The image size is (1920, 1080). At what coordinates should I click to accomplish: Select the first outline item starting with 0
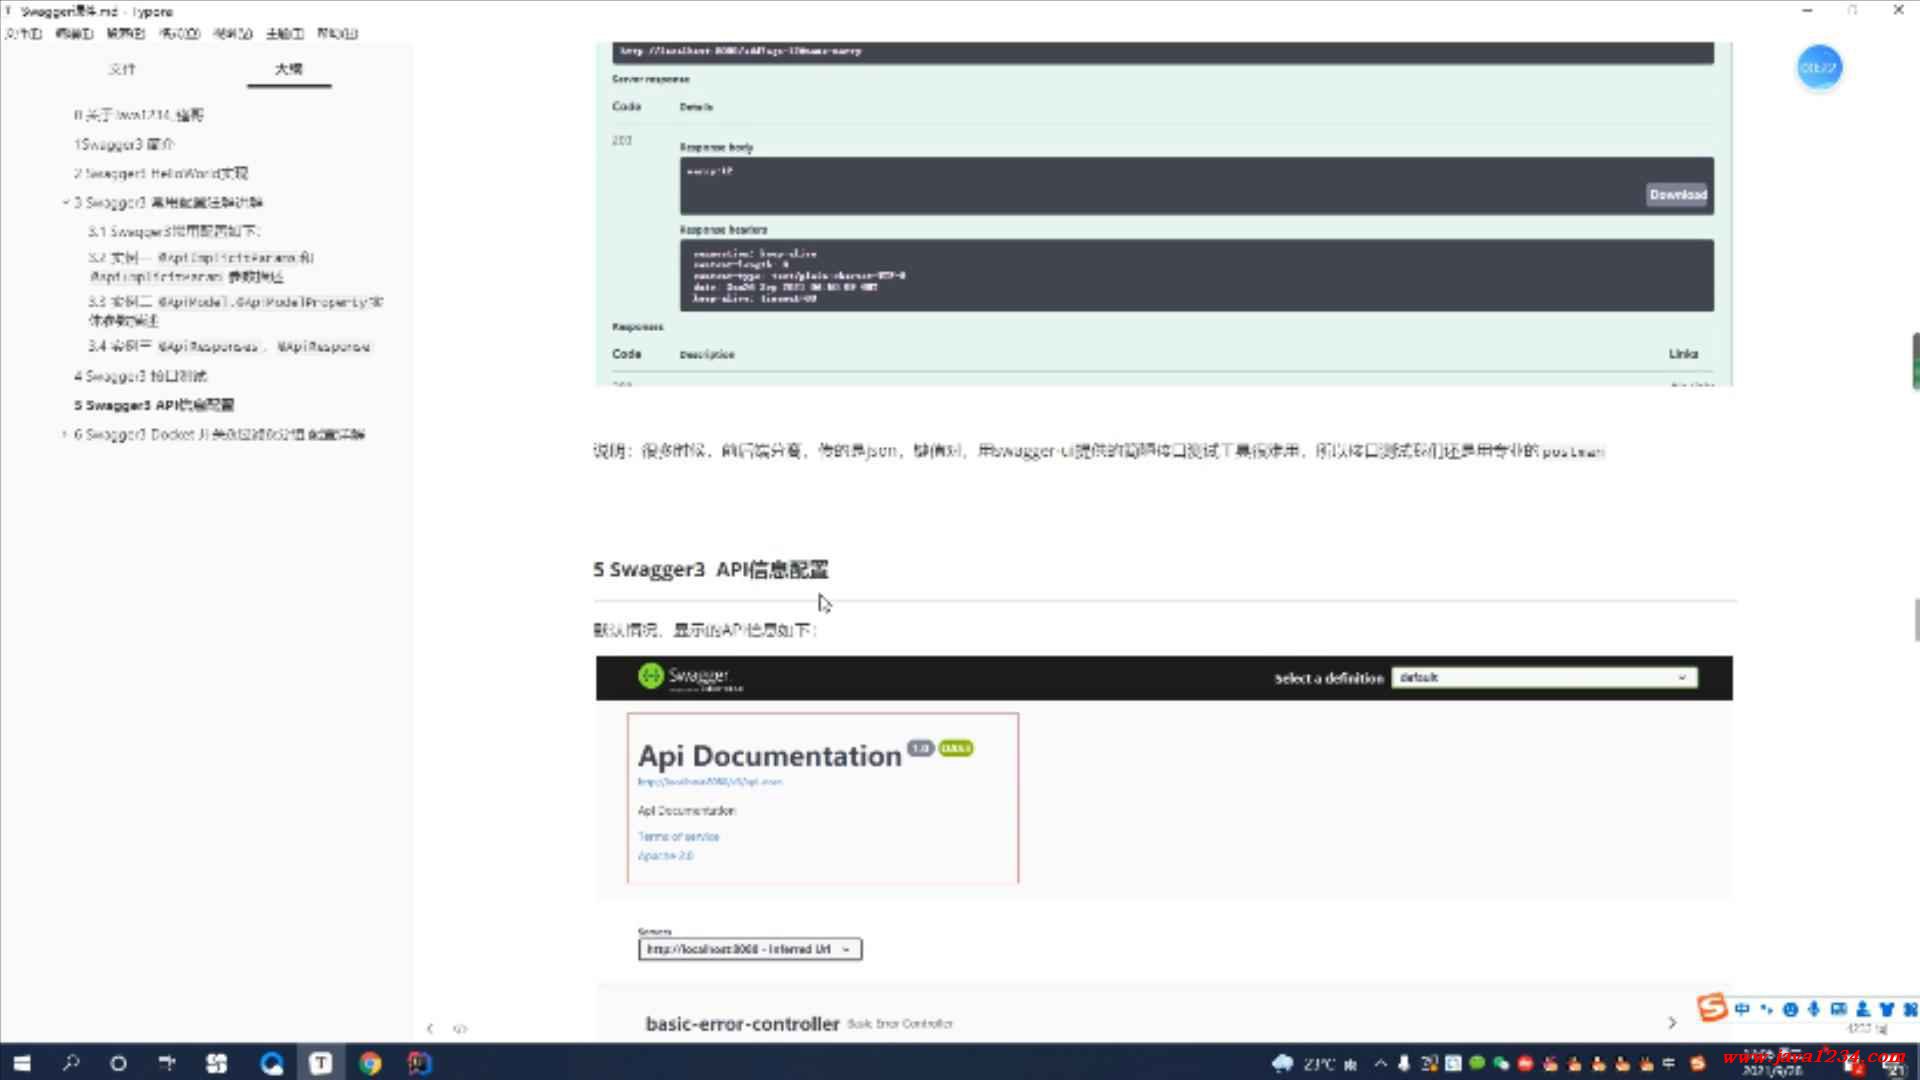click(x=138, y=115)
